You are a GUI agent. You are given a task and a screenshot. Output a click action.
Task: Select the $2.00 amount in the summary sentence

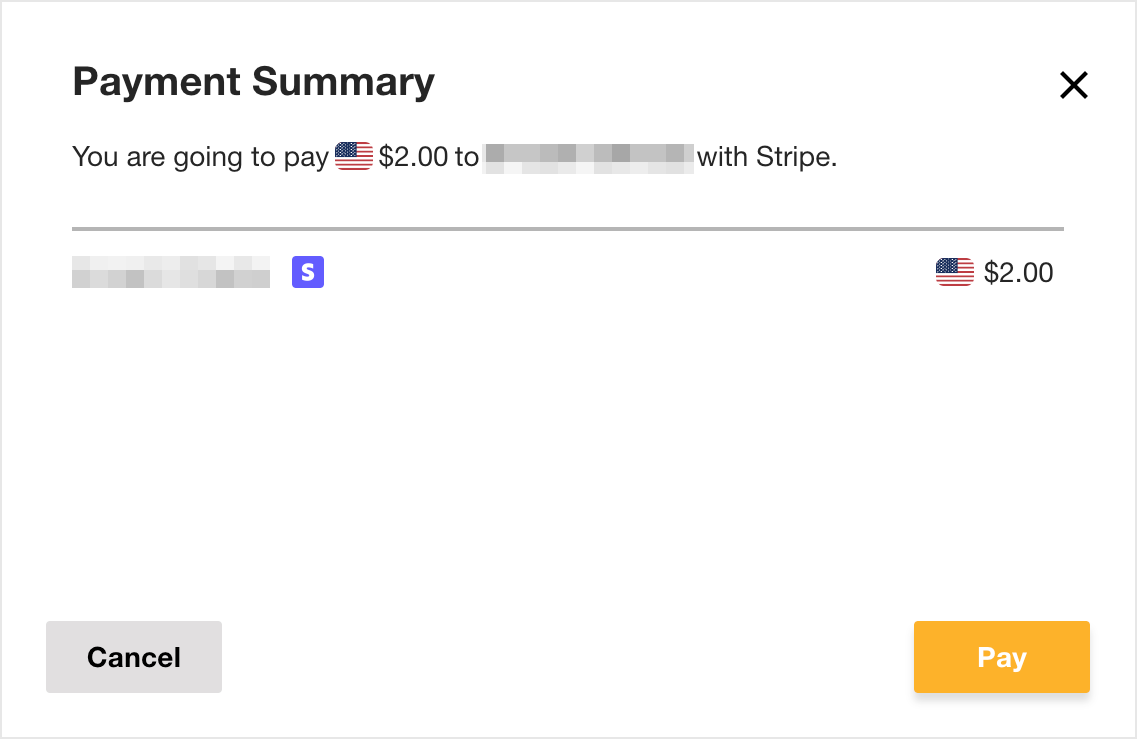(x=413, y=157)
